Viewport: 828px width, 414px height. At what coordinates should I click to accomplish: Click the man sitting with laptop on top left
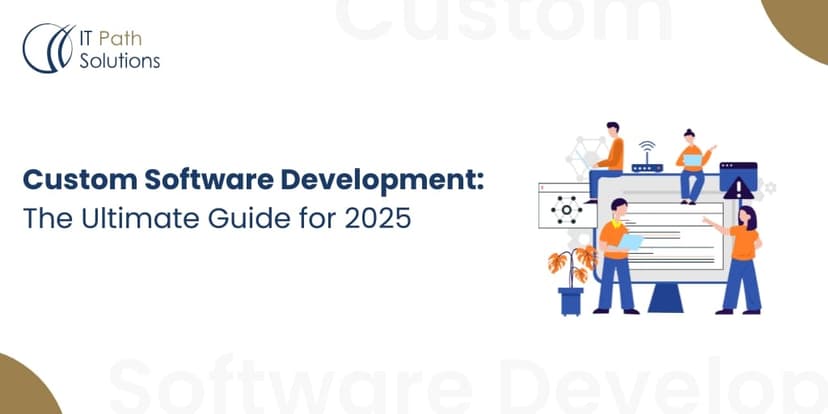click(x=609, y=155)
